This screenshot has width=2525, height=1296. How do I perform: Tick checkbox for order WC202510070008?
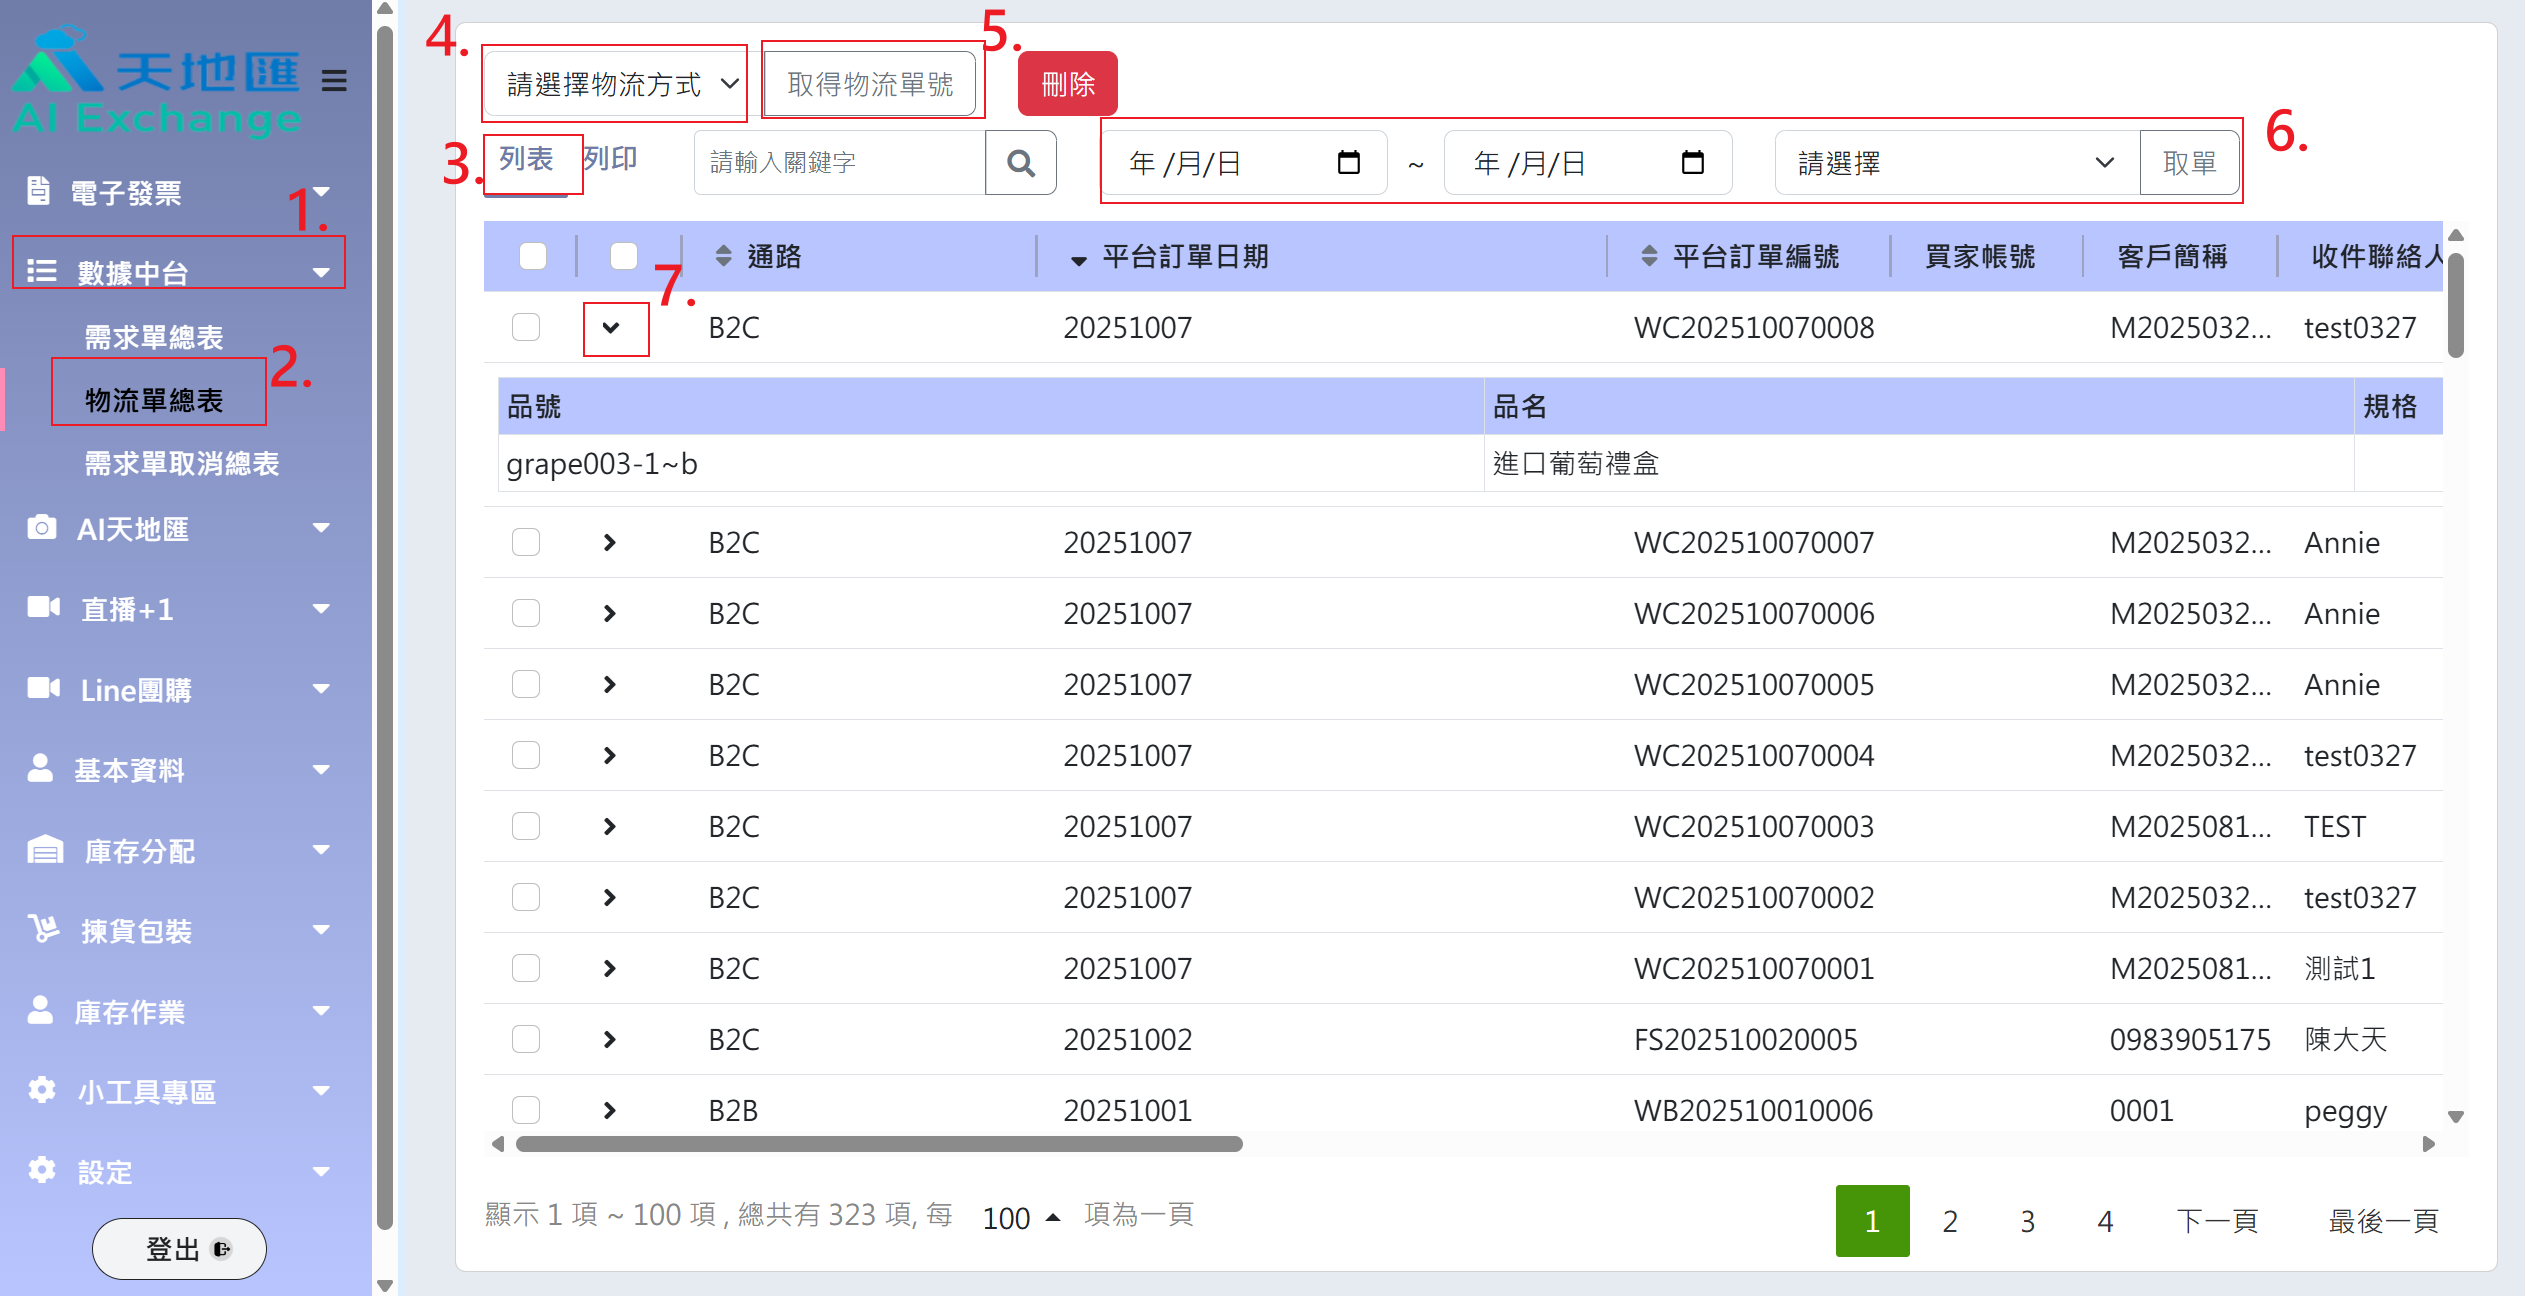[x=526, y=327]
